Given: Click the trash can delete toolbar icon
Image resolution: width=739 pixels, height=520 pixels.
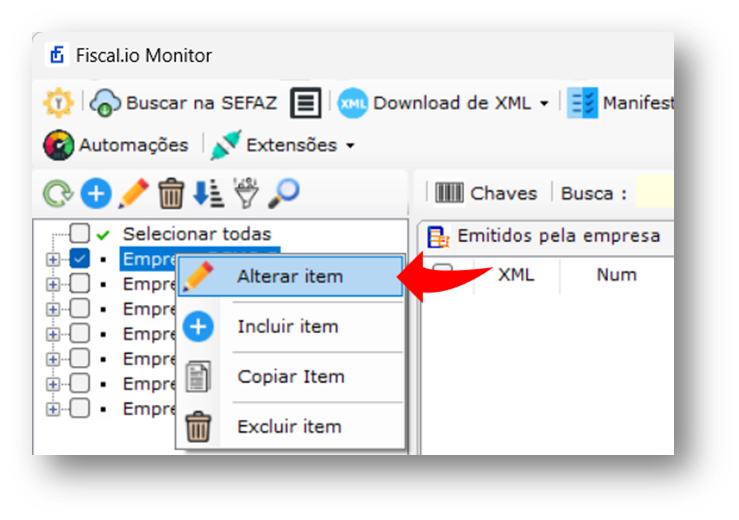Looking at the screenshot, I should (171, 193).
